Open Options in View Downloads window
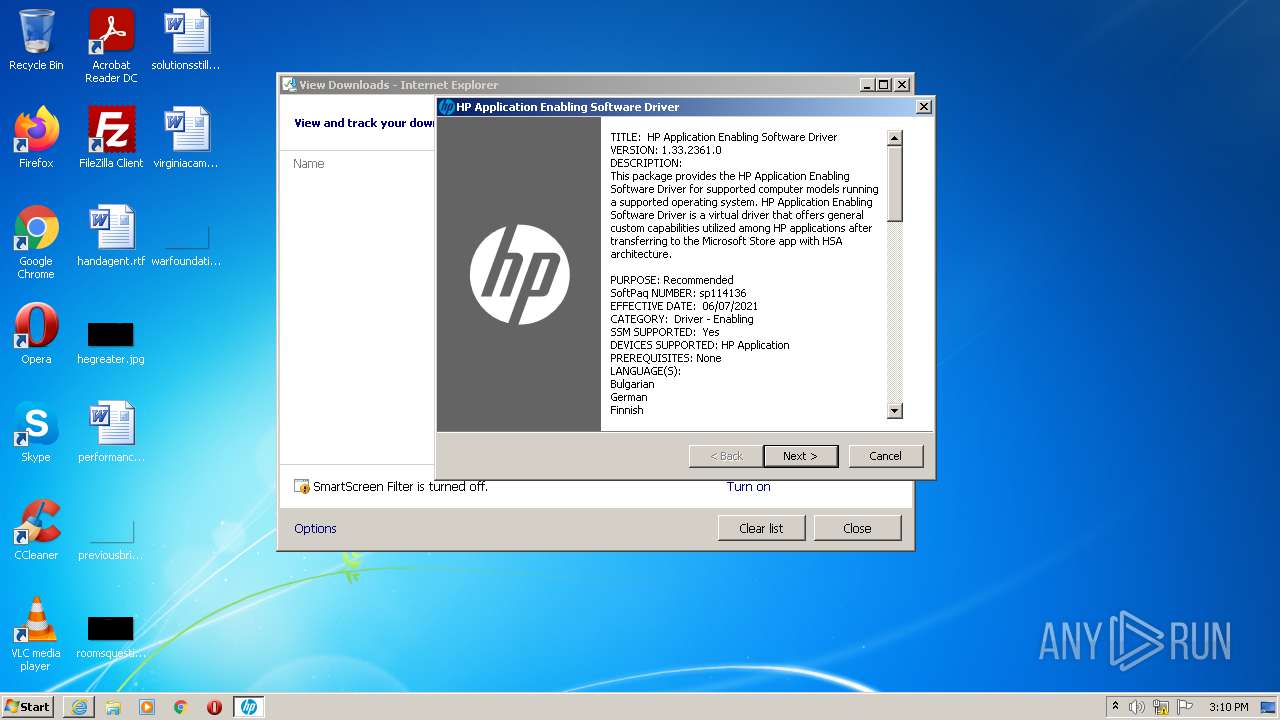The width and height of the screenshot is (1280, 720). click(315, 529)
